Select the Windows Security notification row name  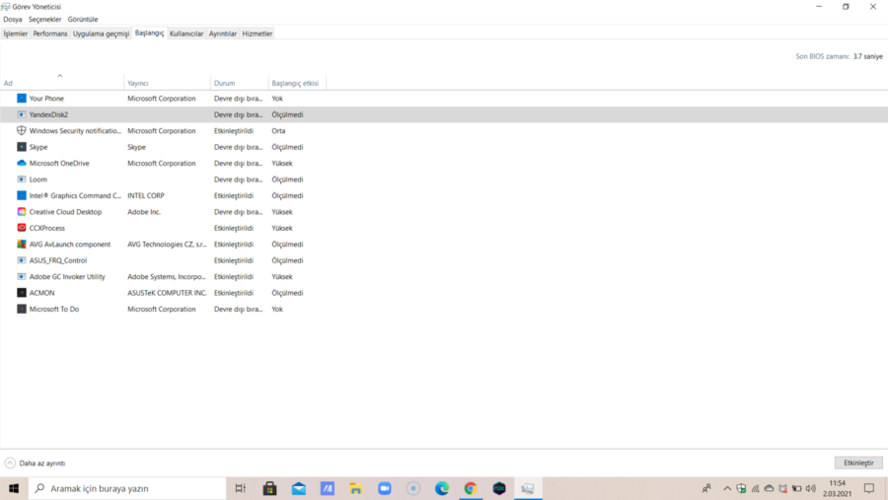click(x=75, y=130)
